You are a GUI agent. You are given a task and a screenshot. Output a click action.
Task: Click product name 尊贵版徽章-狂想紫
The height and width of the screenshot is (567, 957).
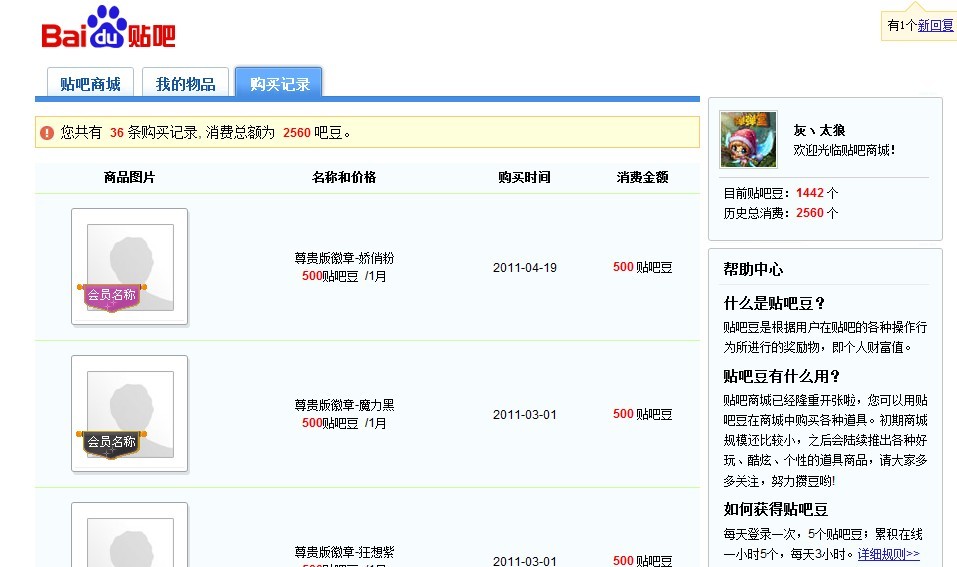[x=344, y=552]
